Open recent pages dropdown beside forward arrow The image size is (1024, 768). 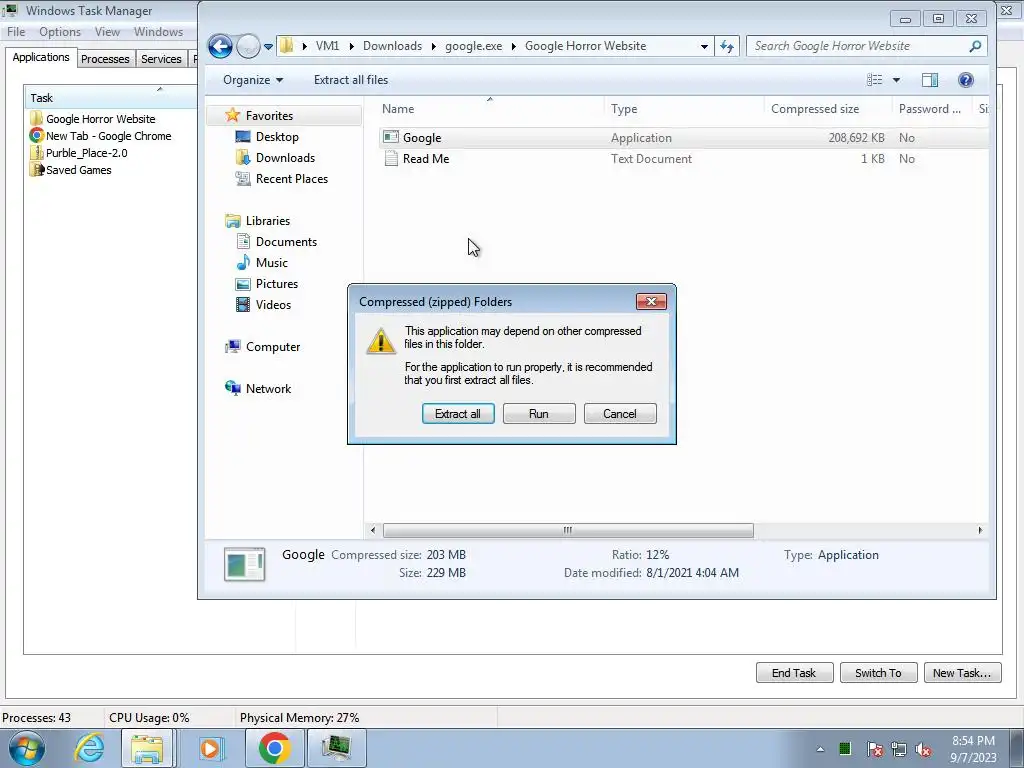pyautogui.click(x=268, y=47)
